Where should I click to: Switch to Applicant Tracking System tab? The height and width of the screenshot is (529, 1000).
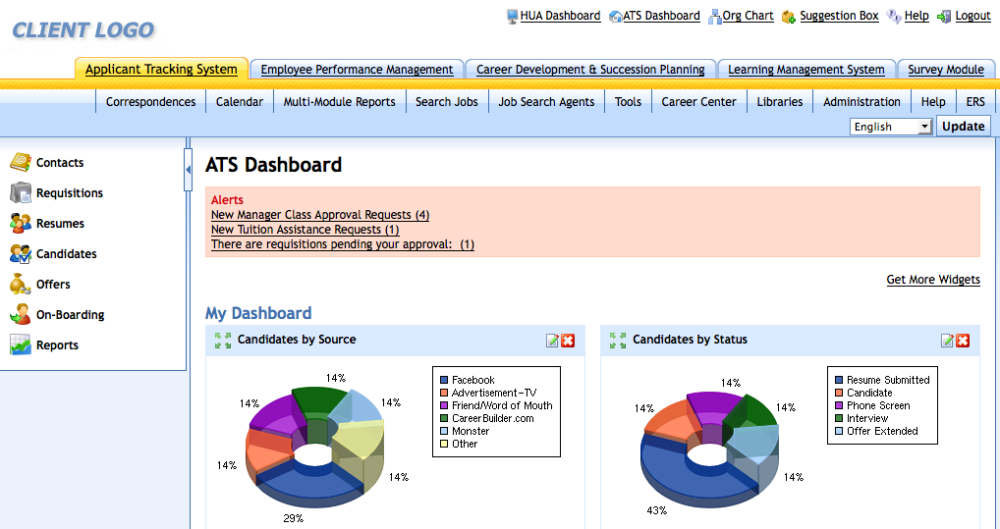[161, 69]
